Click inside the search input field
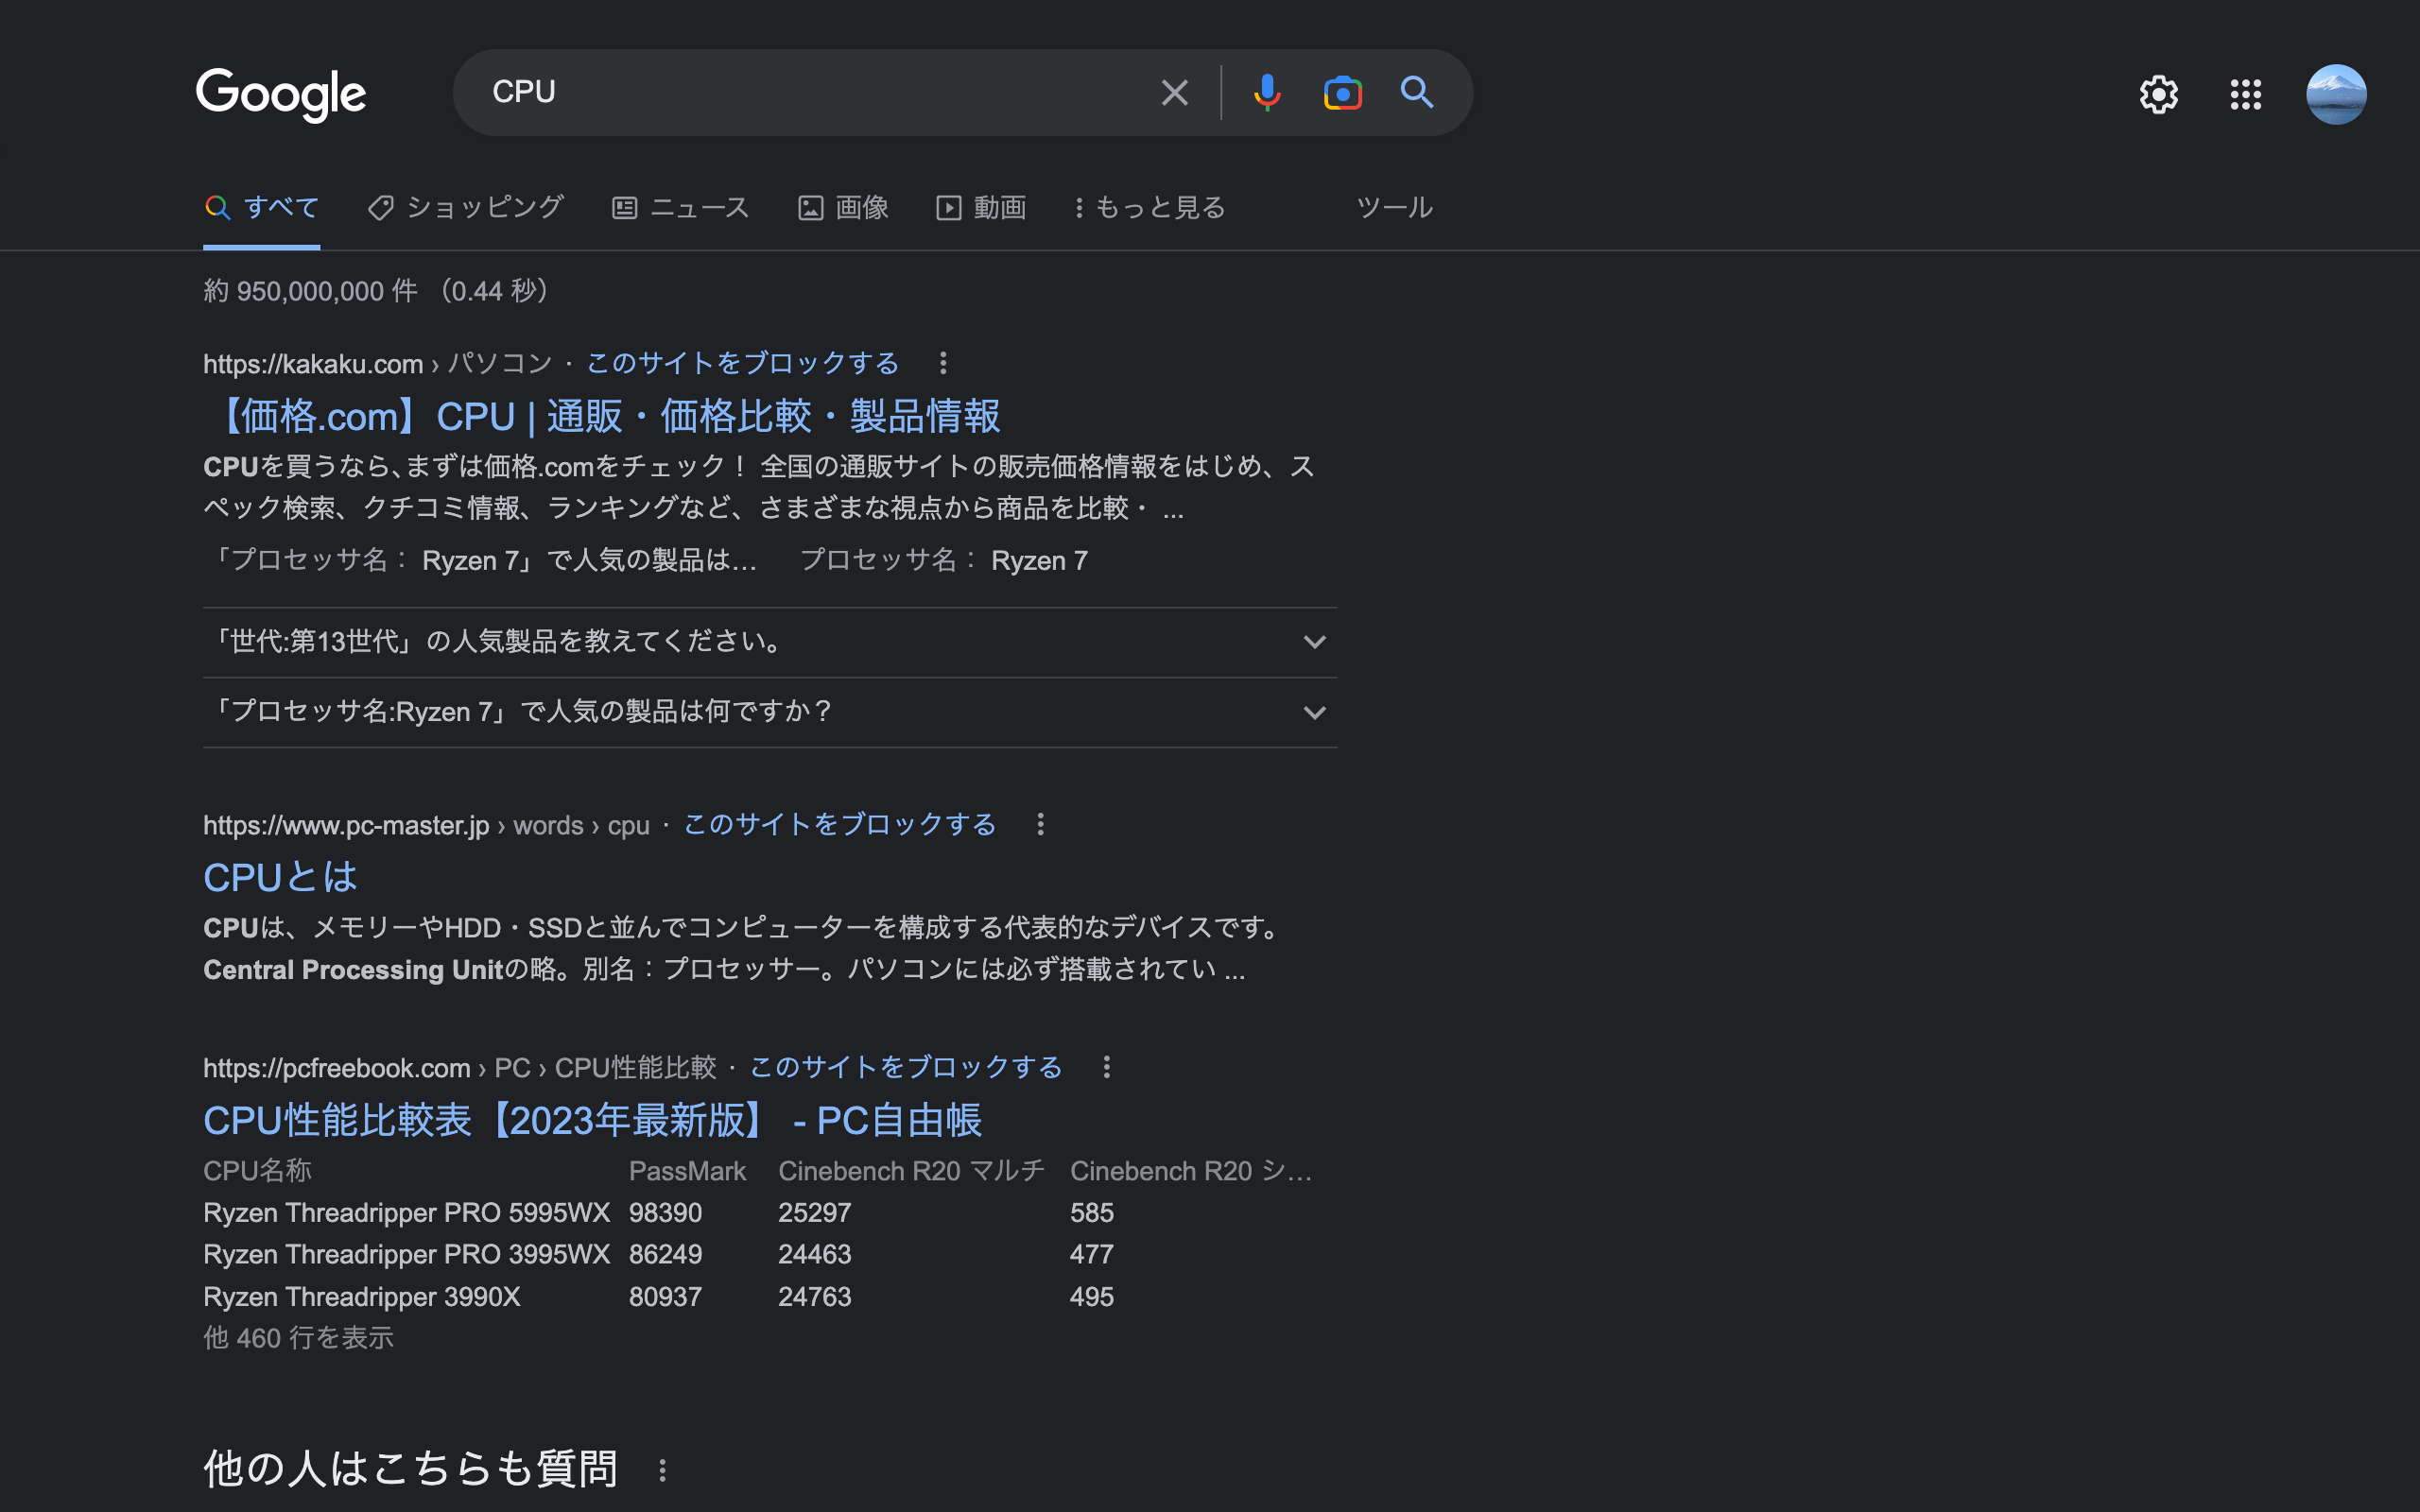This screenshot has height=1512, width=2420. [x=800, y=92]
